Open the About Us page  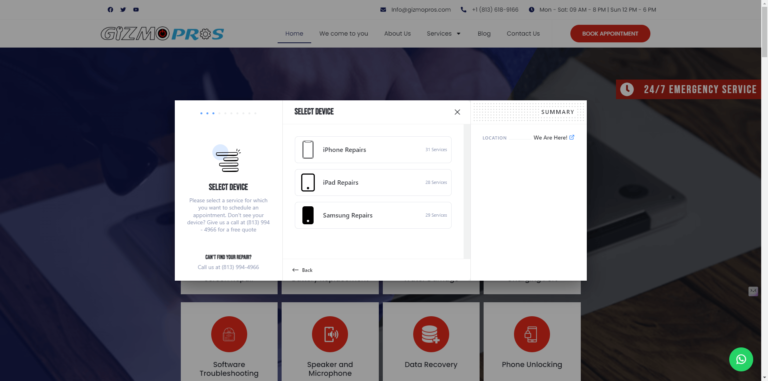tap(397, 34)
